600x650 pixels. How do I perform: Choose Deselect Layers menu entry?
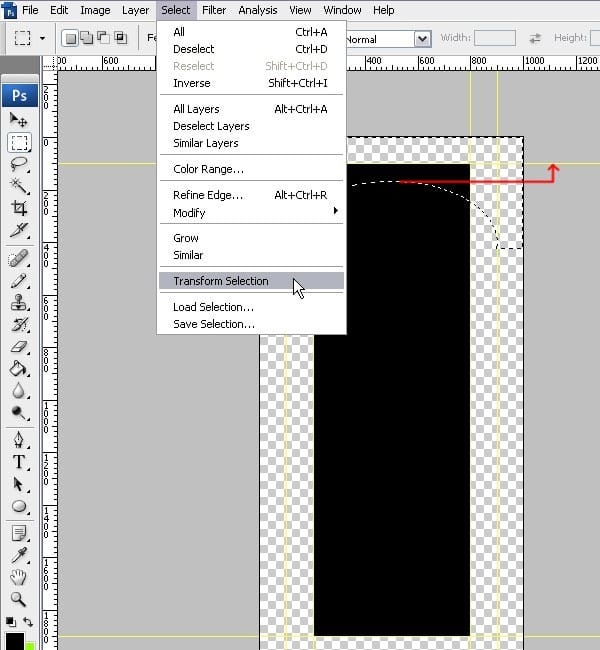click(251, 126)
